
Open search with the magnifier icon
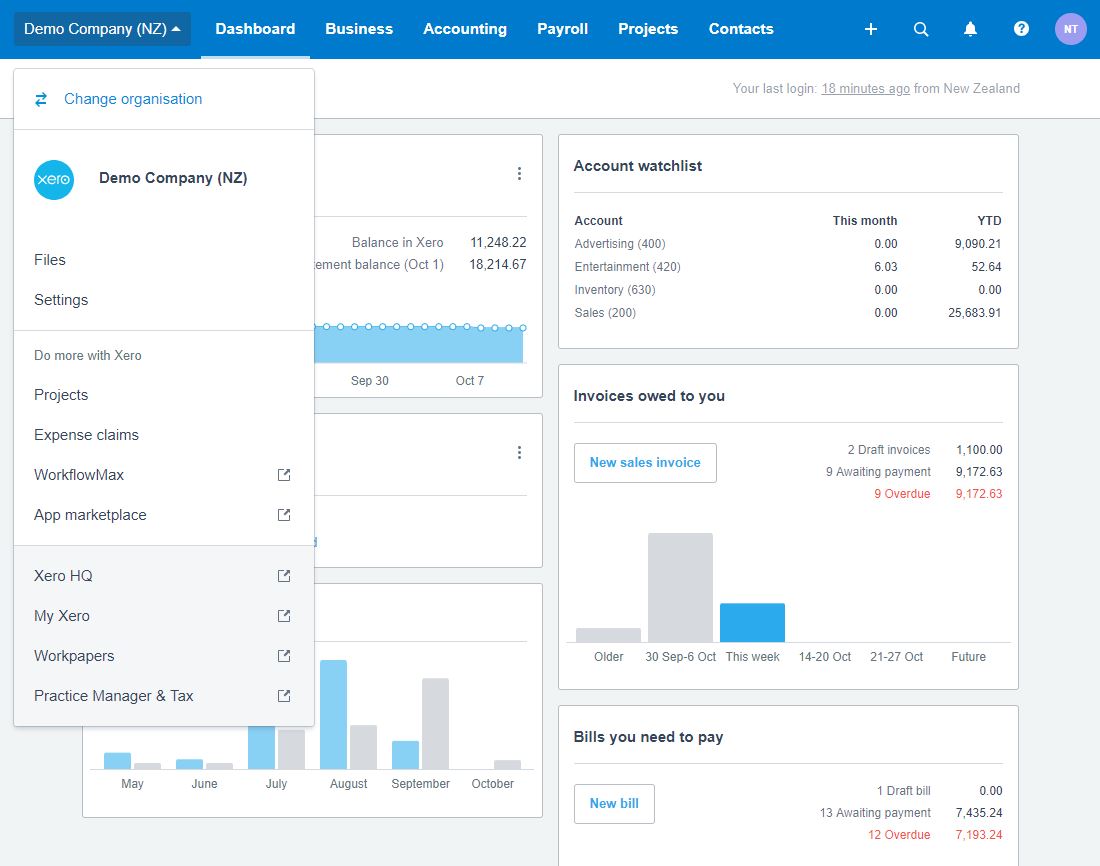click(x=921, y=29)
